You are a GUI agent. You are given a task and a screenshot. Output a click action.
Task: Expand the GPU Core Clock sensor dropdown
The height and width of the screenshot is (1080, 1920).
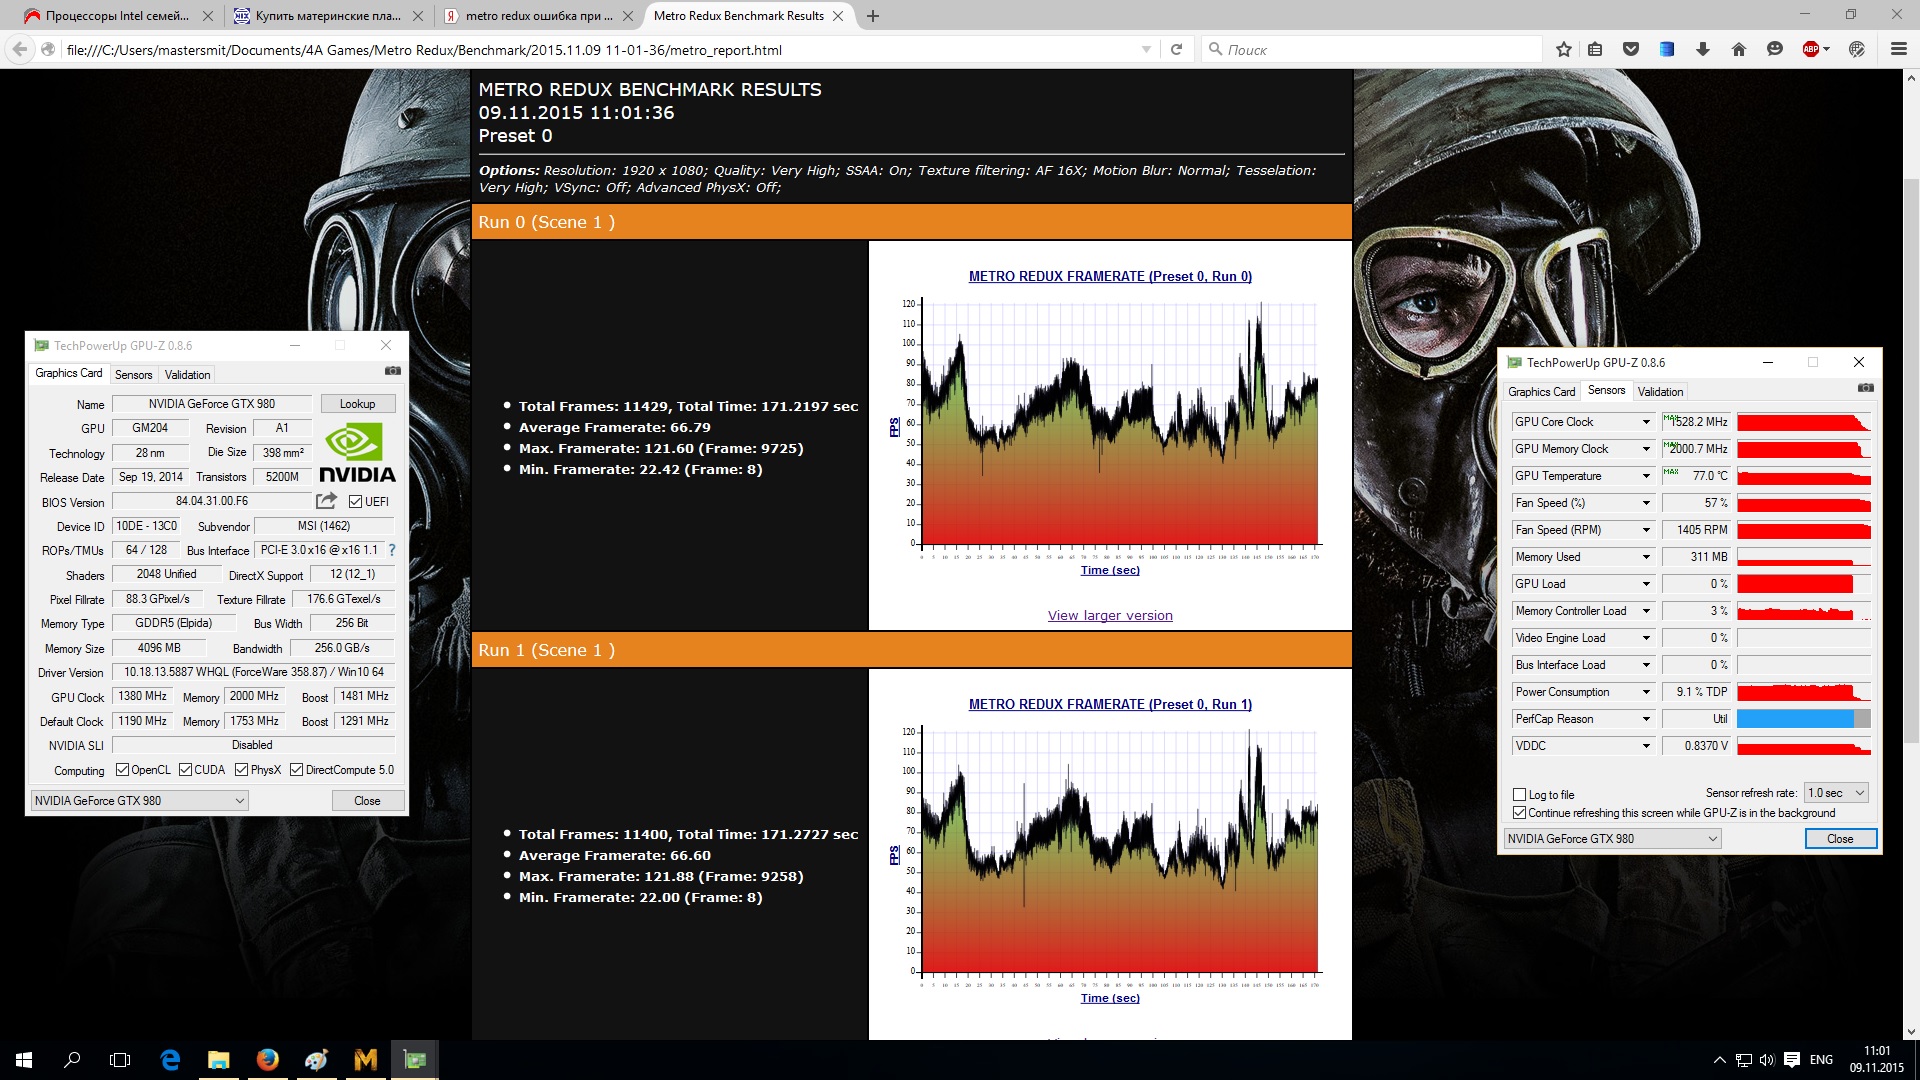1646,422
